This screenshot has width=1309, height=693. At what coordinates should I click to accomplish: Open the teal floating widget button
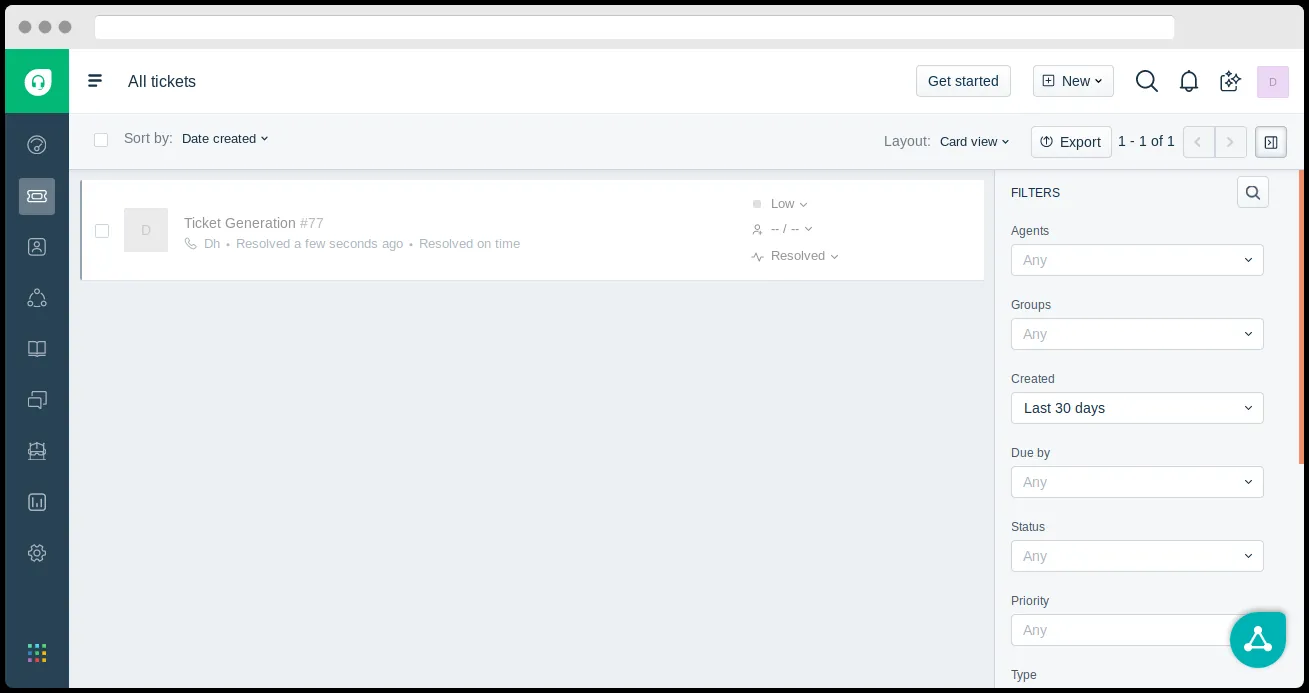click(x=1258, y=639)
